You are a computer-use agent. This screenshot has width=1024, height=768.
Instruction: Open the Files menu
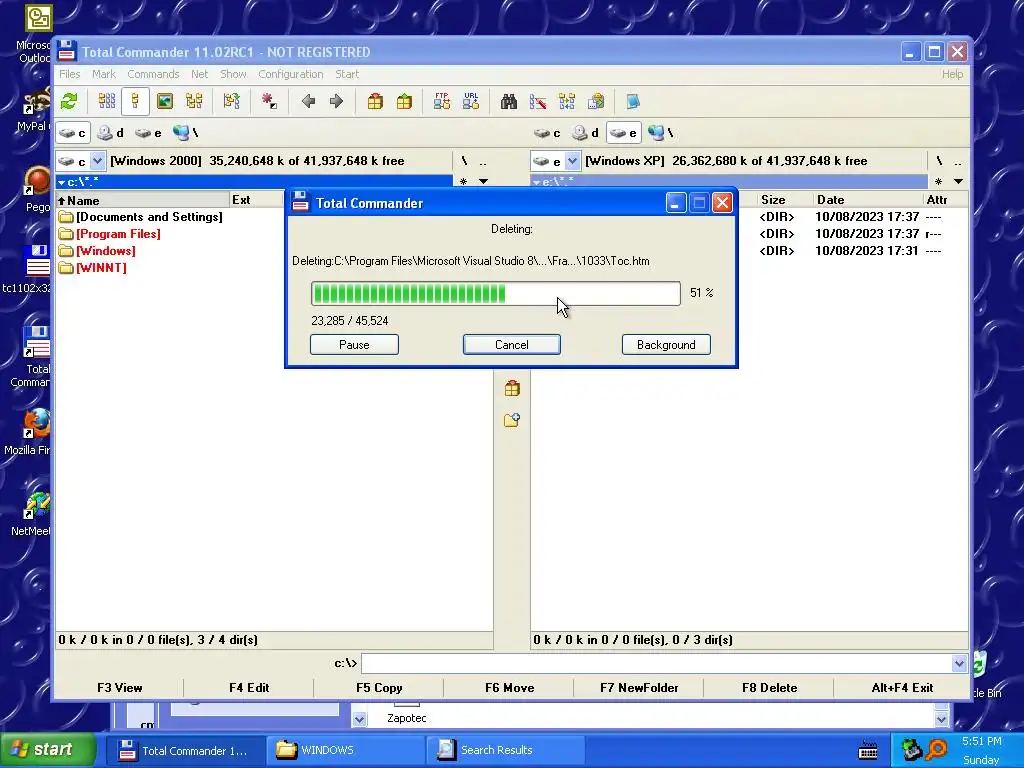click(x=69, y=74)
